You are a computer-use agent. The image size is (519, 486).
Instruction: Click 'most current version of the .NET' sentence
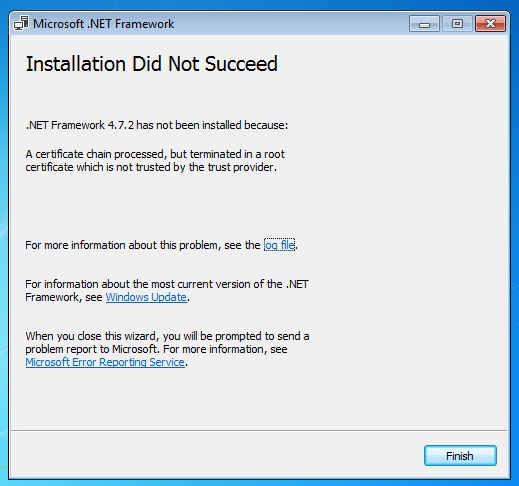(x=167, y=284)
